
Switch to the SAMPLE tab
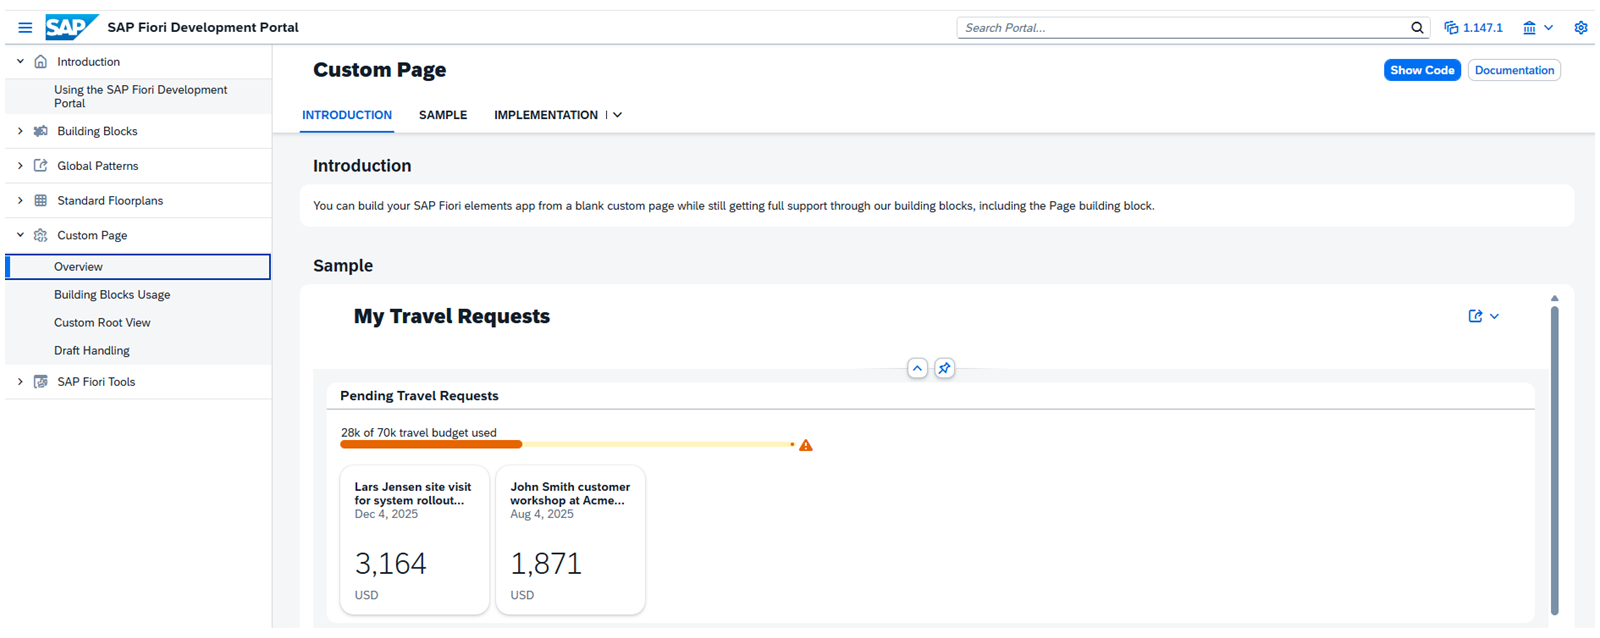(443, 115)
